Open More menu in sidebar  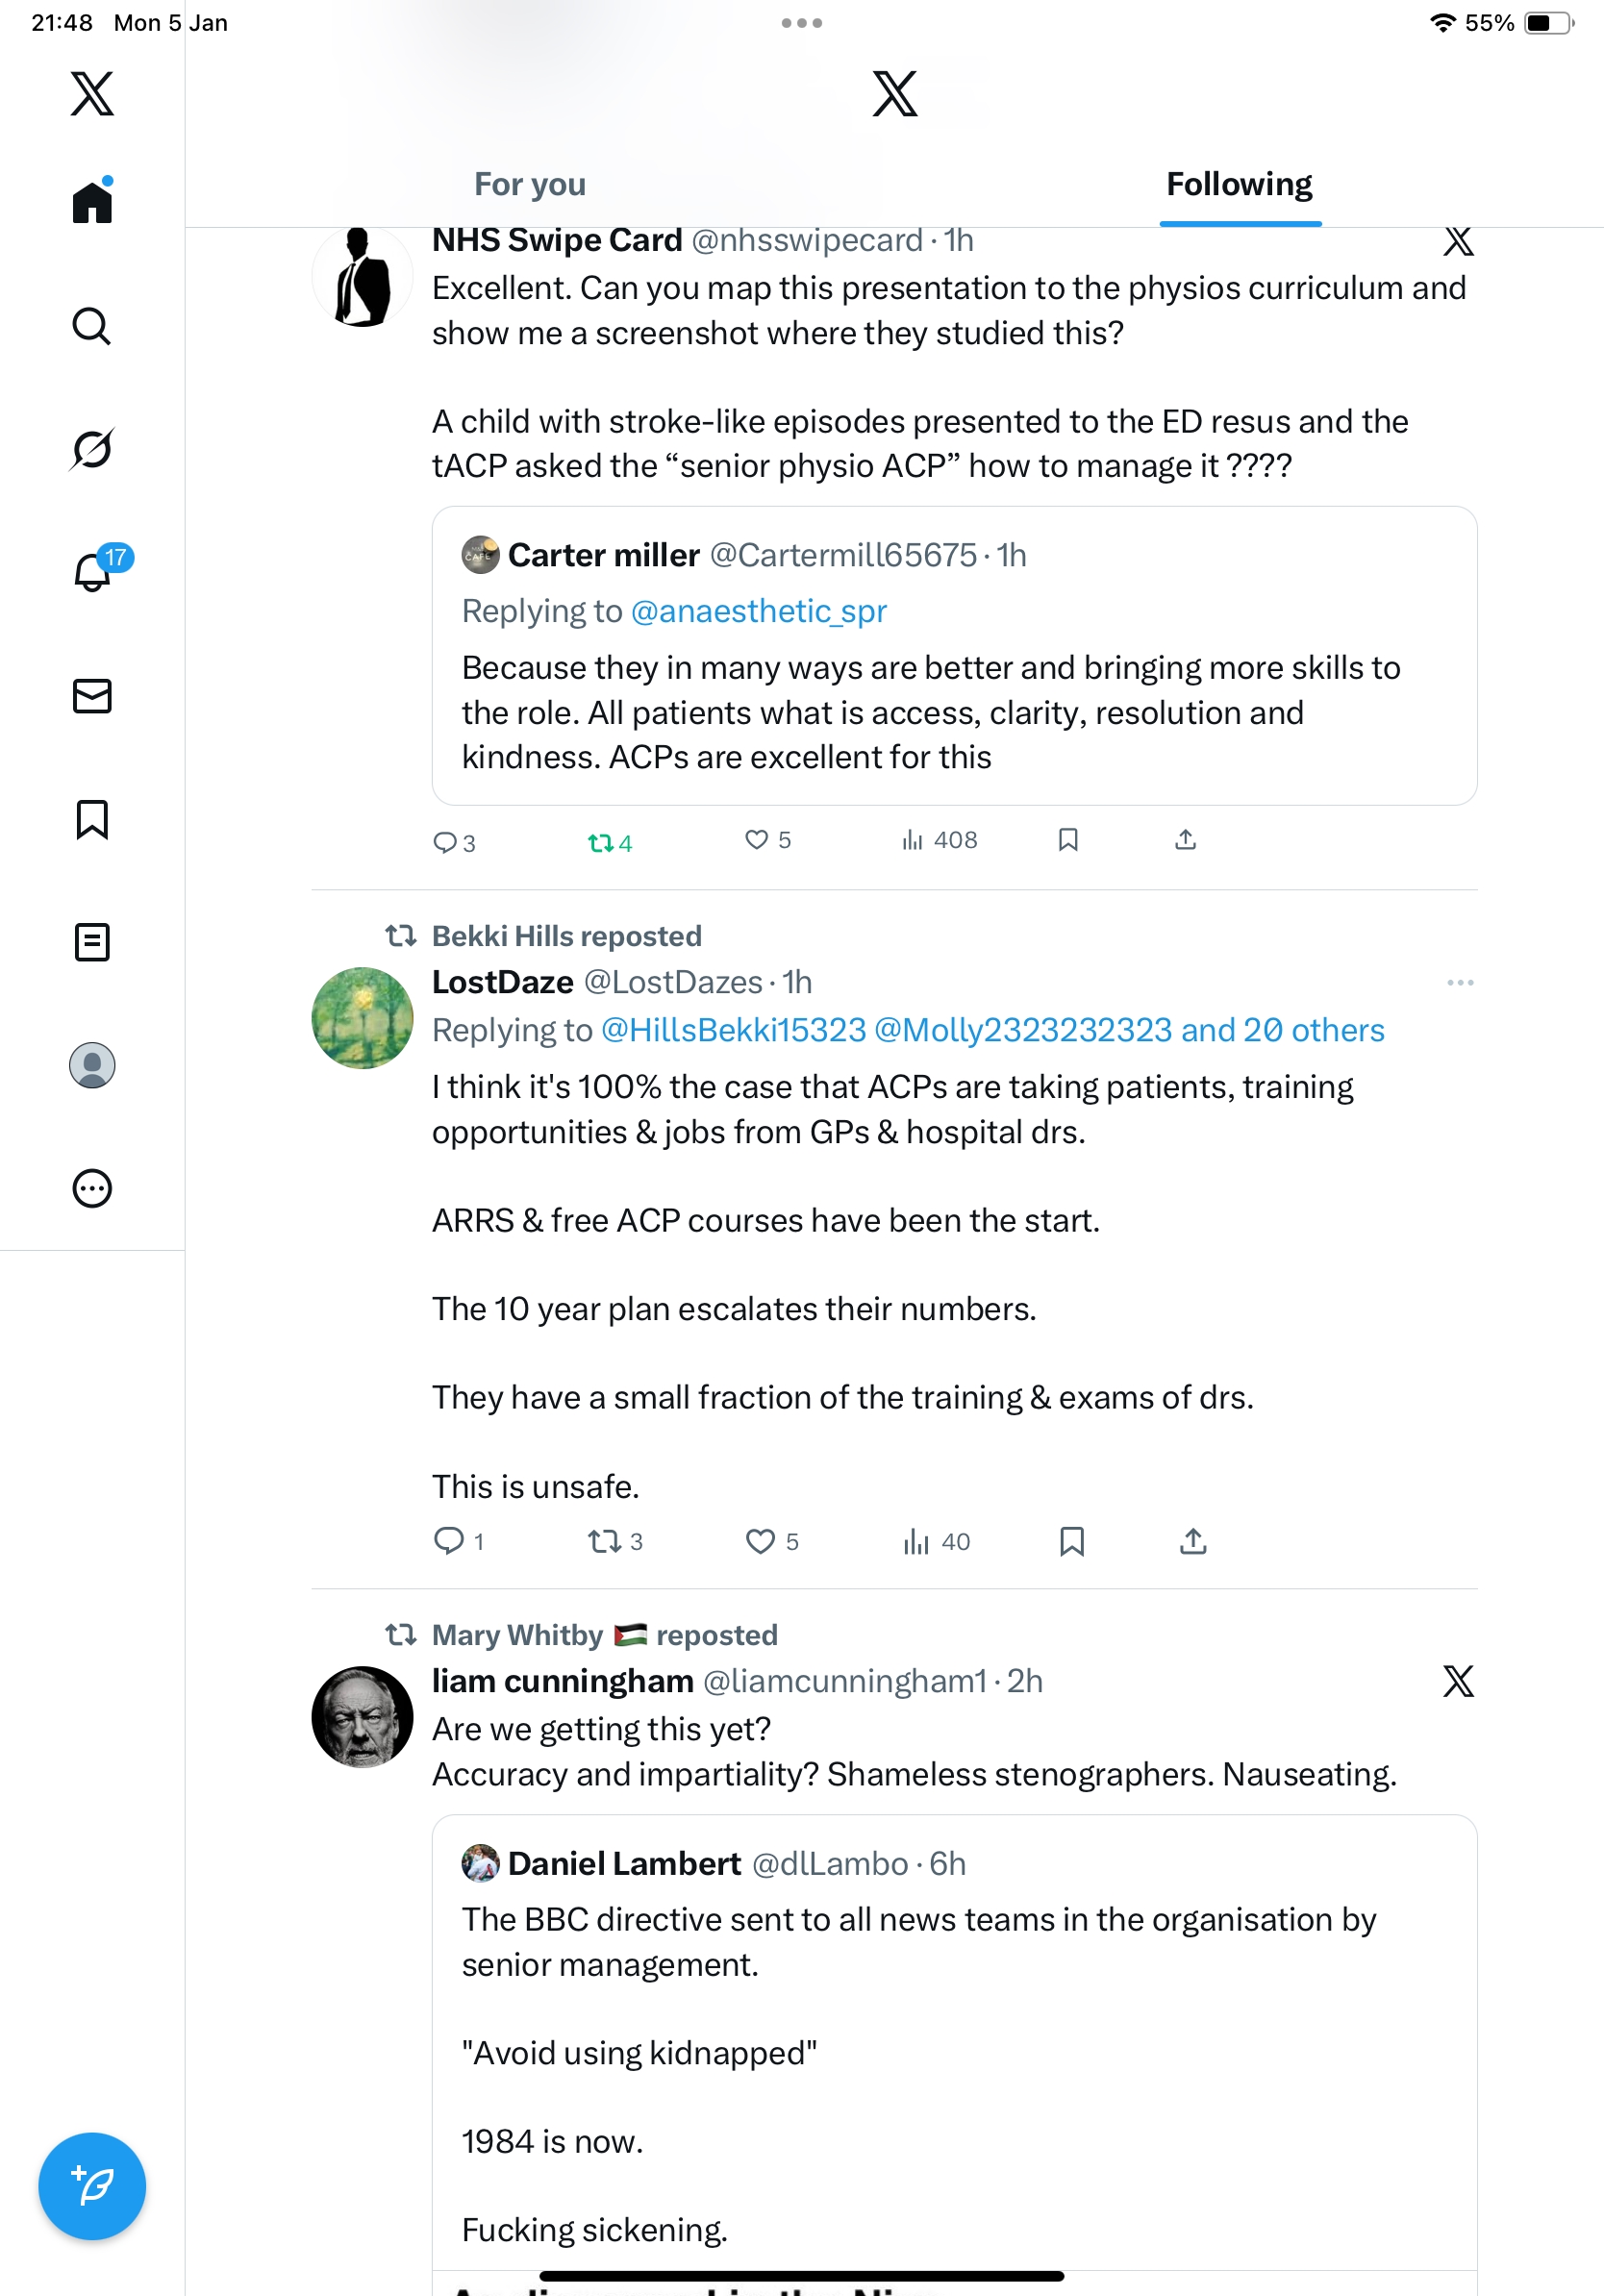pyautogui.click(x=92, y=1188)
